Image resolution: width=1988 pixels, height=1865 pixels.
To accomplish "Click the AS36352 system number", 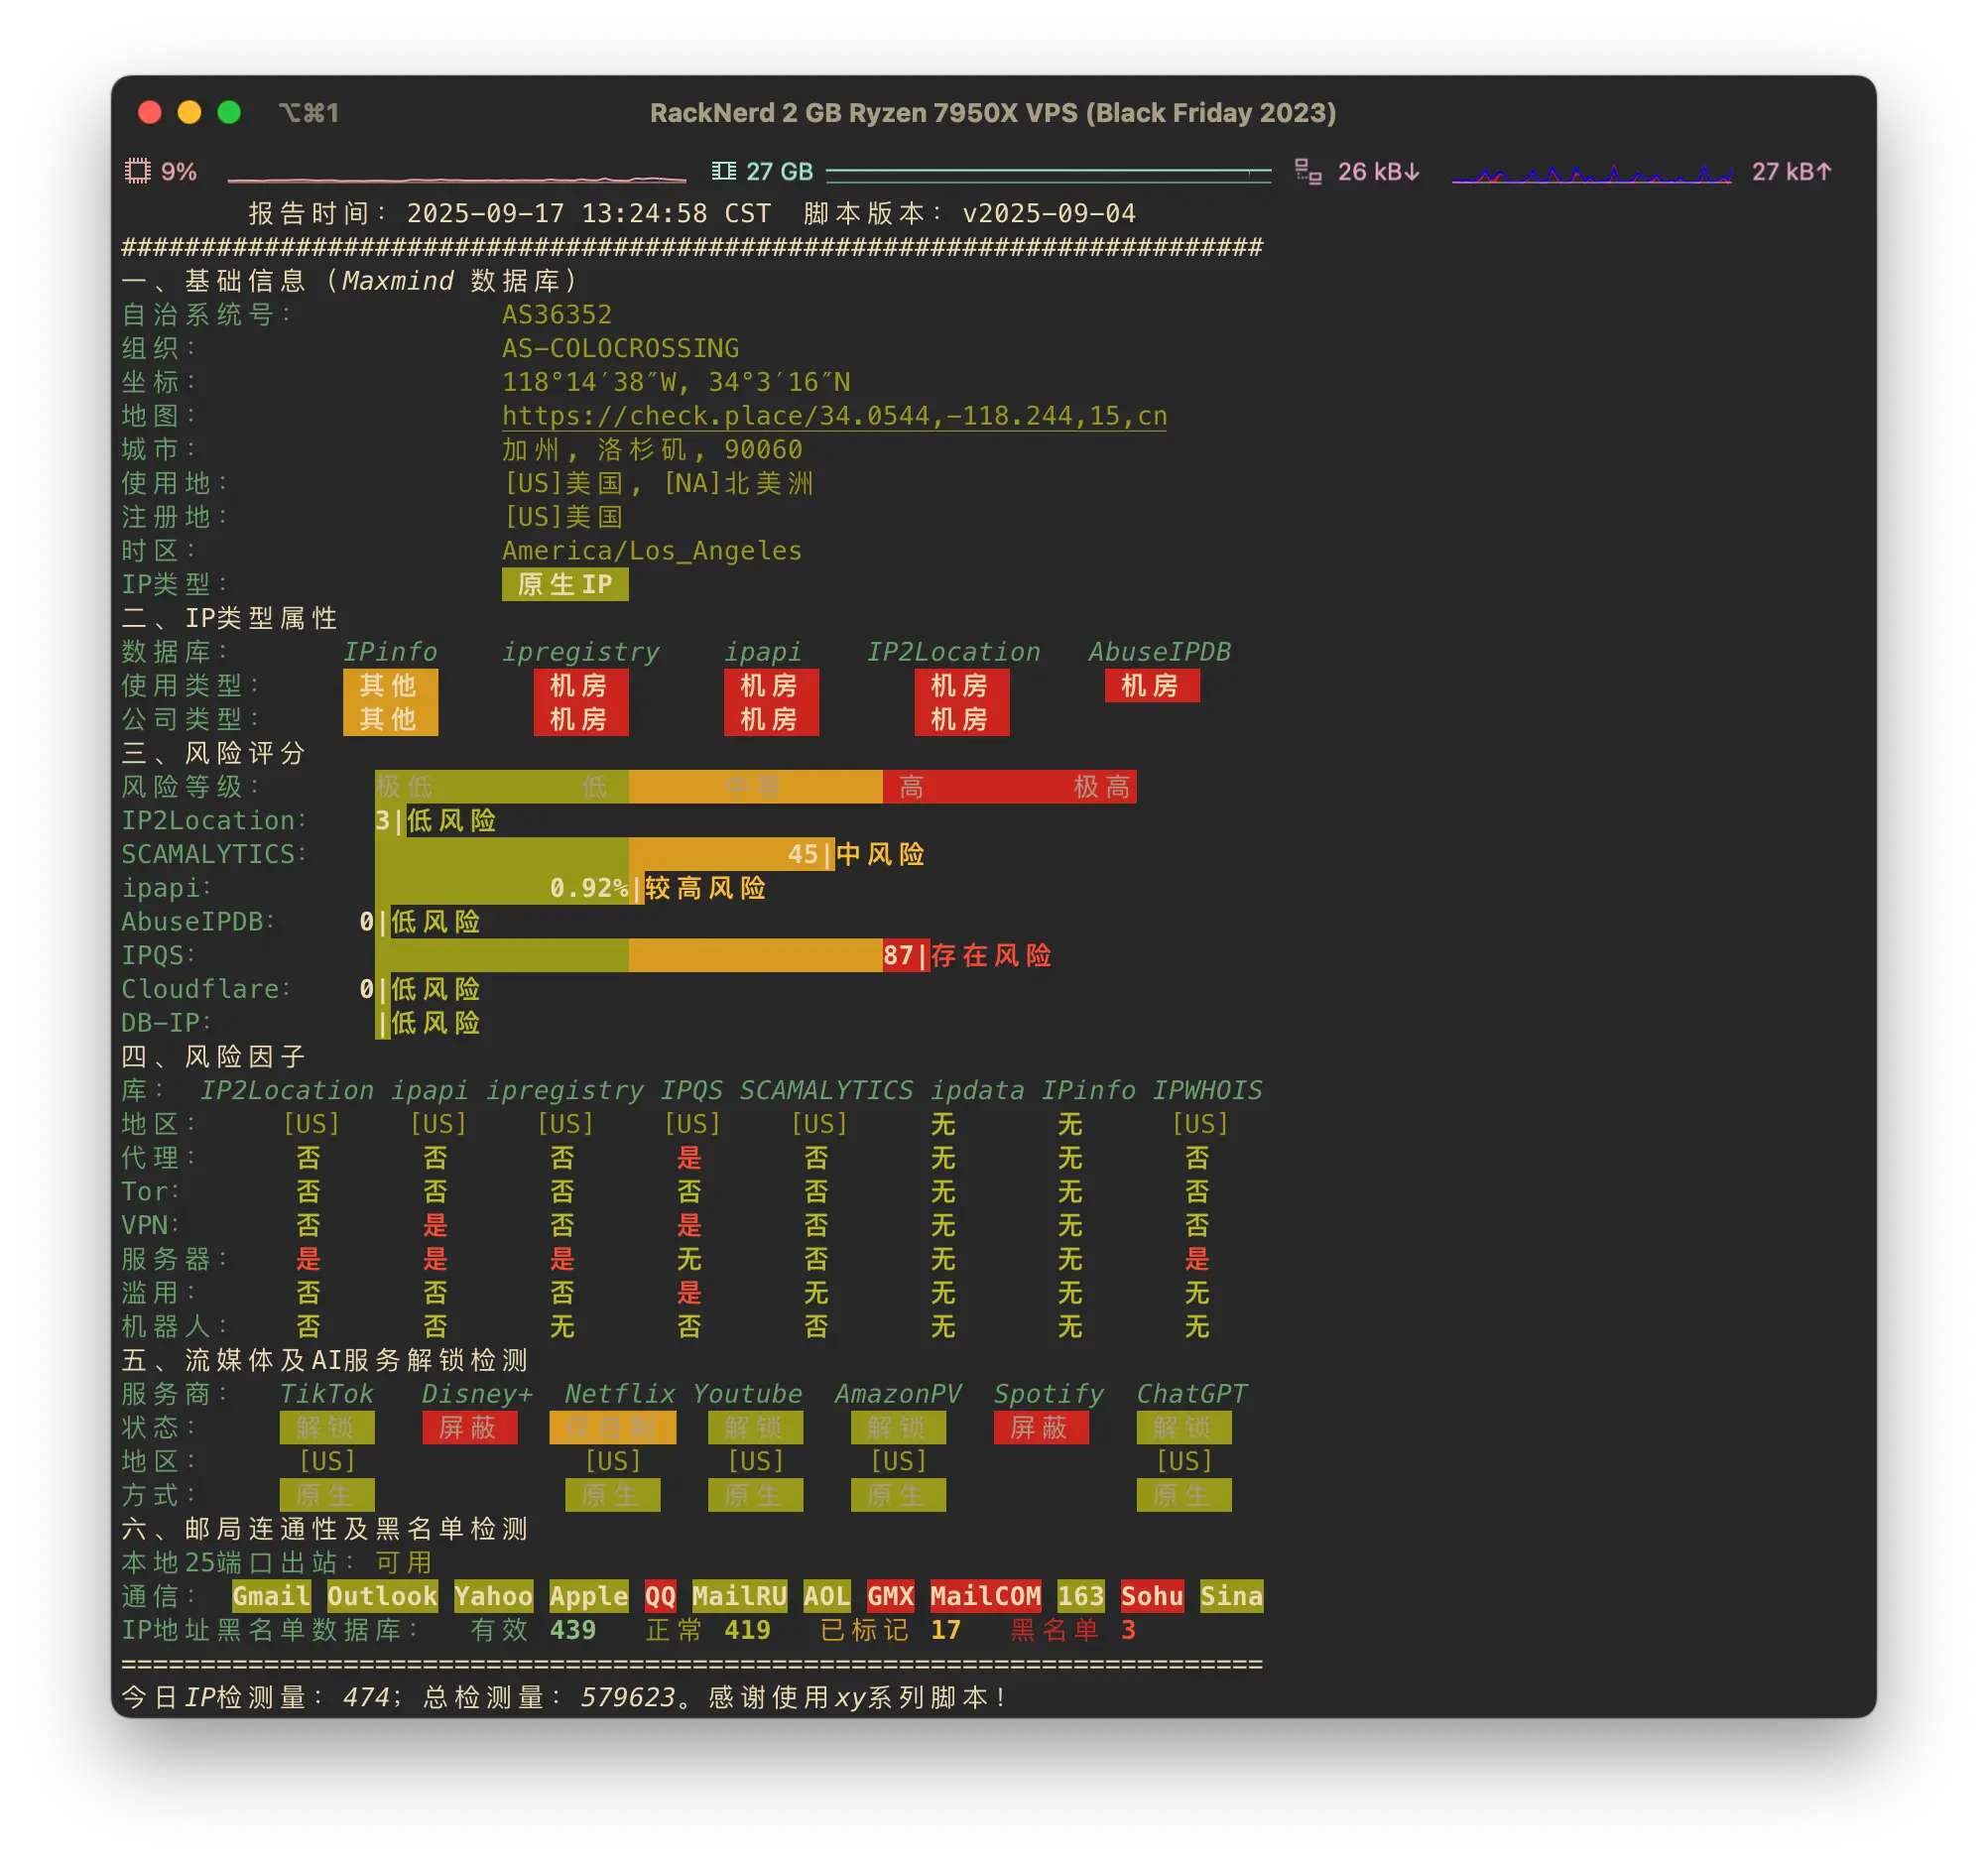I will (556, 315).
